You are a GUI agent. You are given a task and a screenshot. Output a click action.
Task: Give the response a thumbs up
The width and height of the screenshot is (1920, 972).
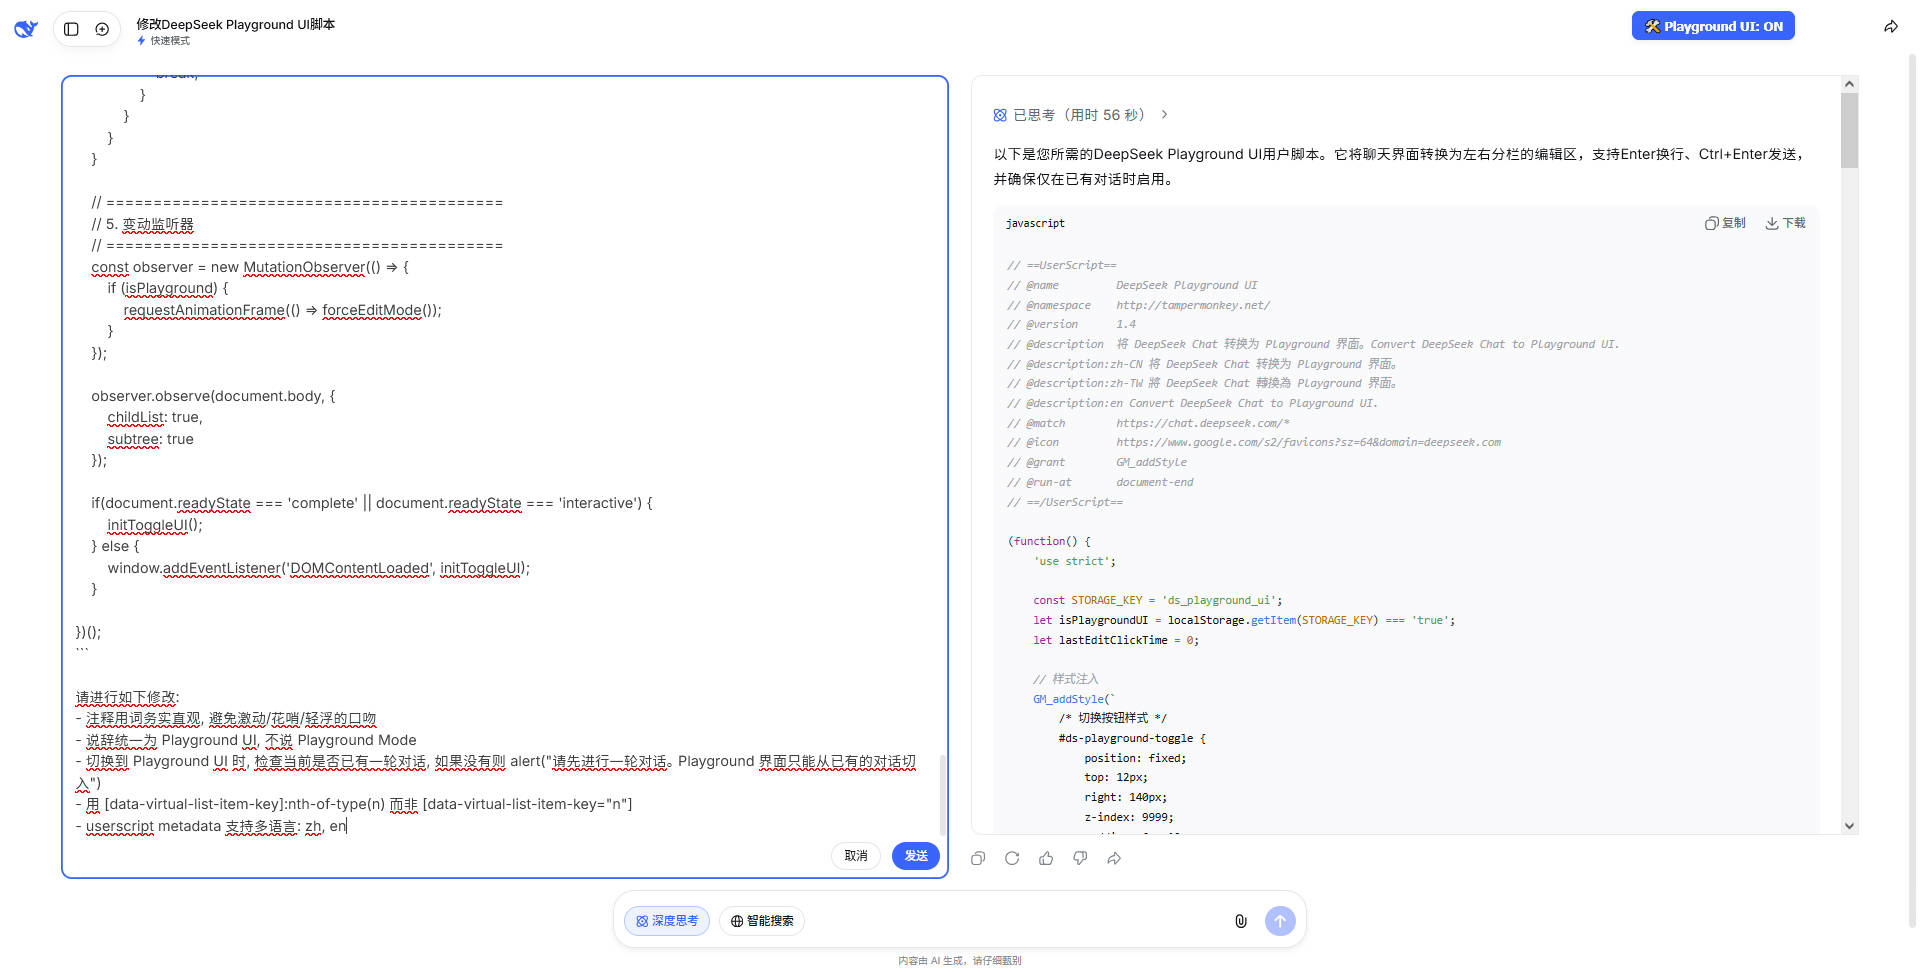[1046, 858]
